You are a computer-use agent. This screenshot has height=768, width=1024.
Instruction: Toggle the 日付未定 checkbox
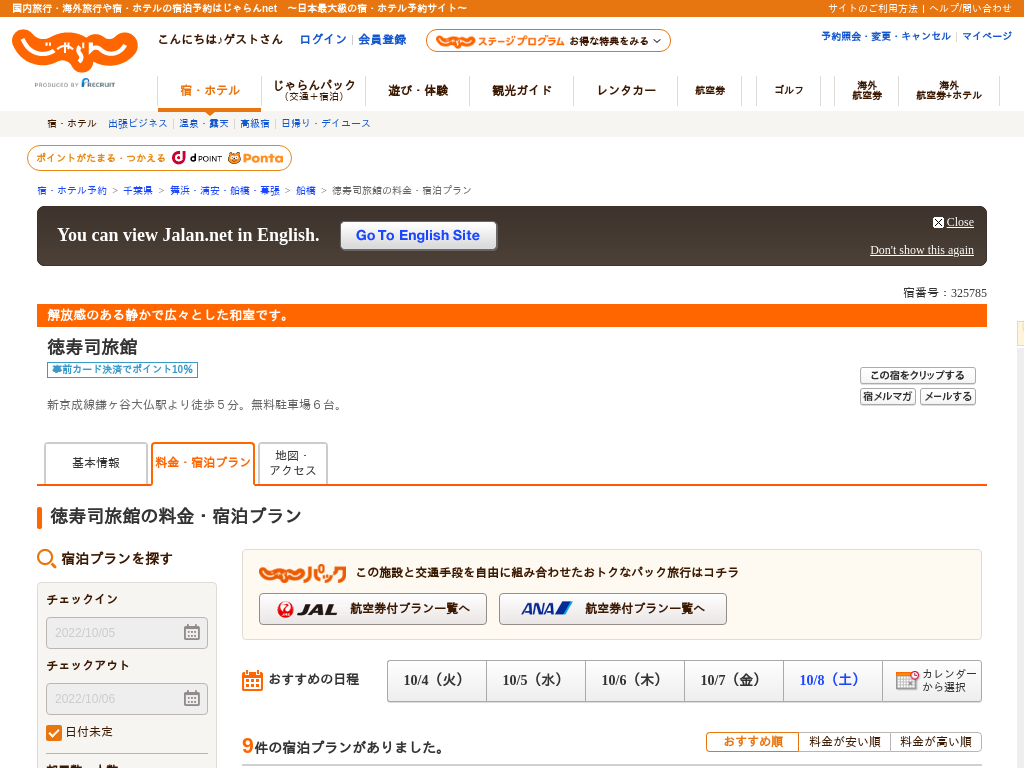click(x=54, y=733)
